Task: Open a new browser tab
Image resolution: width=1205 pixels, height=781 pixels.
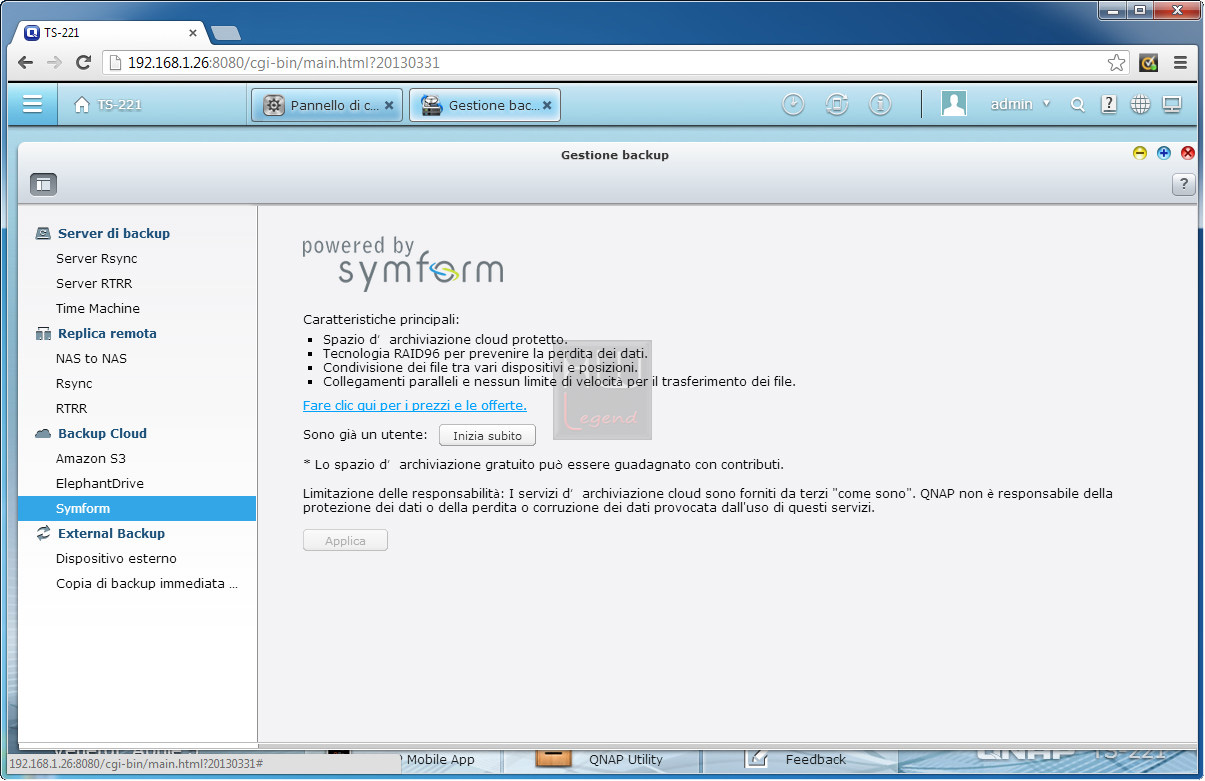Action: coord(226,33)
